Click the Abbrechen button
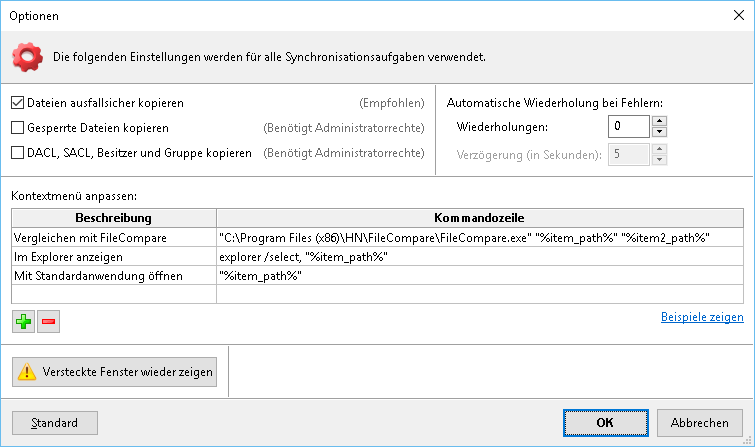This screenshot has width=755, height=447. [x=700, y=423]
